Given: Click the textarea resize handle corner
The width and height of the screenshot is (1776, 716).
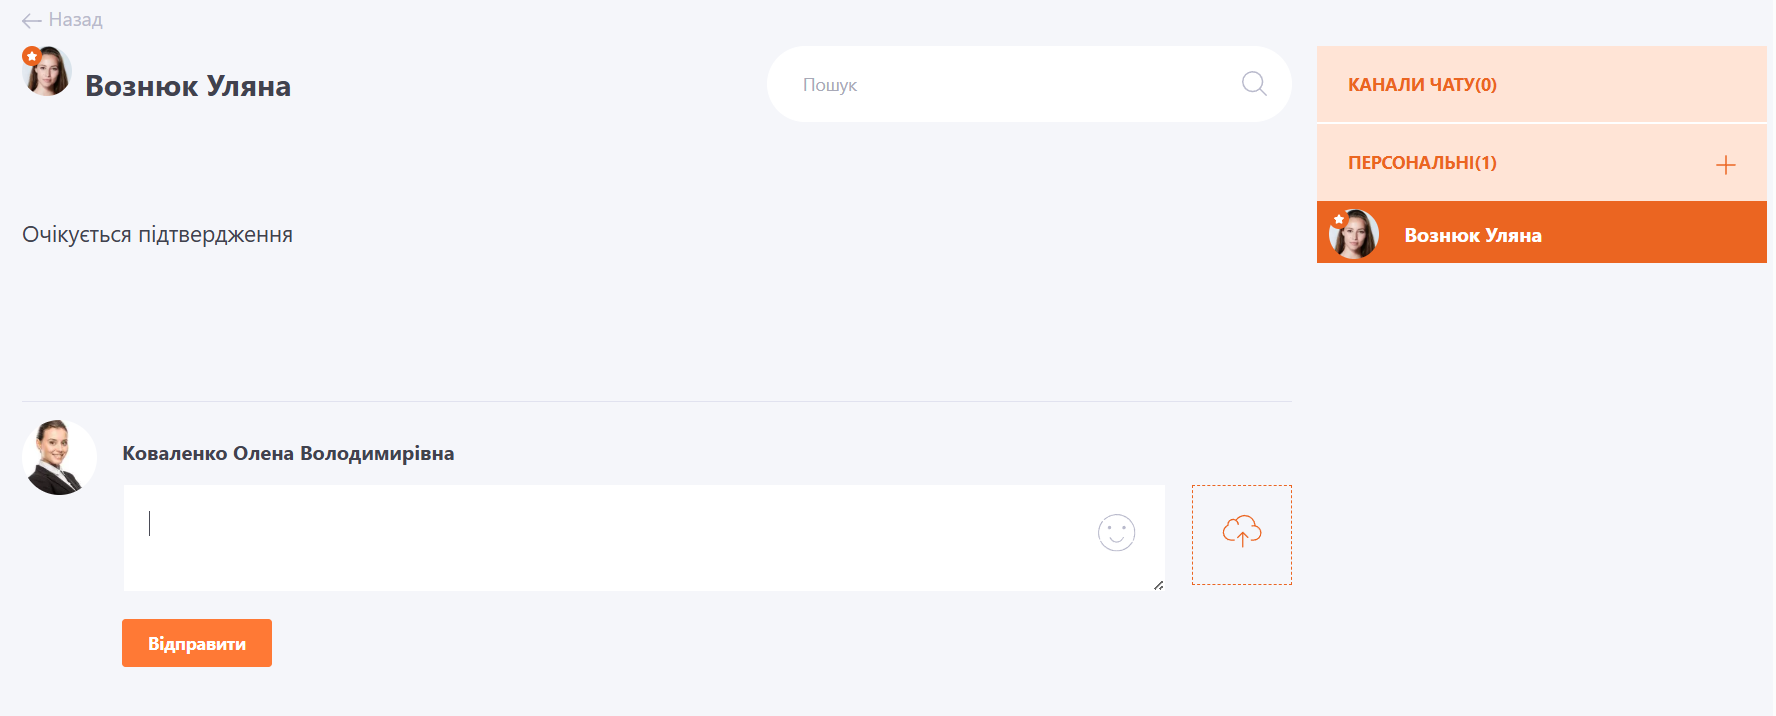Looking at the screenshot, I should tap(1158, 585).
